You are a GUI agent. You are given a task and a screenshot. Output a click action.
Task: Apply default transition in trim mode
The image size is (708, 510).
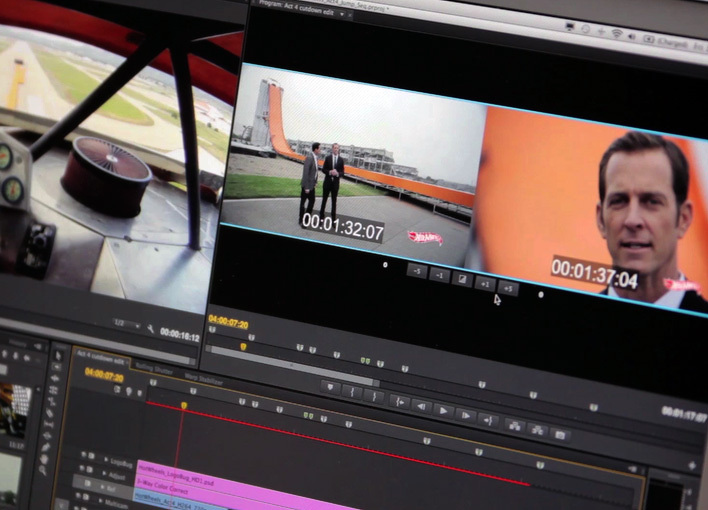tap(462, 279)
